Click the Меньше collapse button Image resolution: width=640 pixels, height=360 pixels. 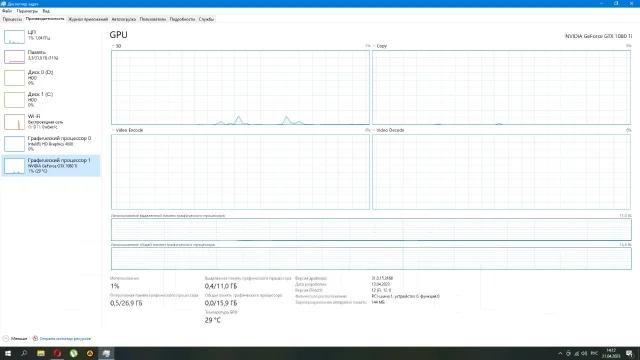15,338
